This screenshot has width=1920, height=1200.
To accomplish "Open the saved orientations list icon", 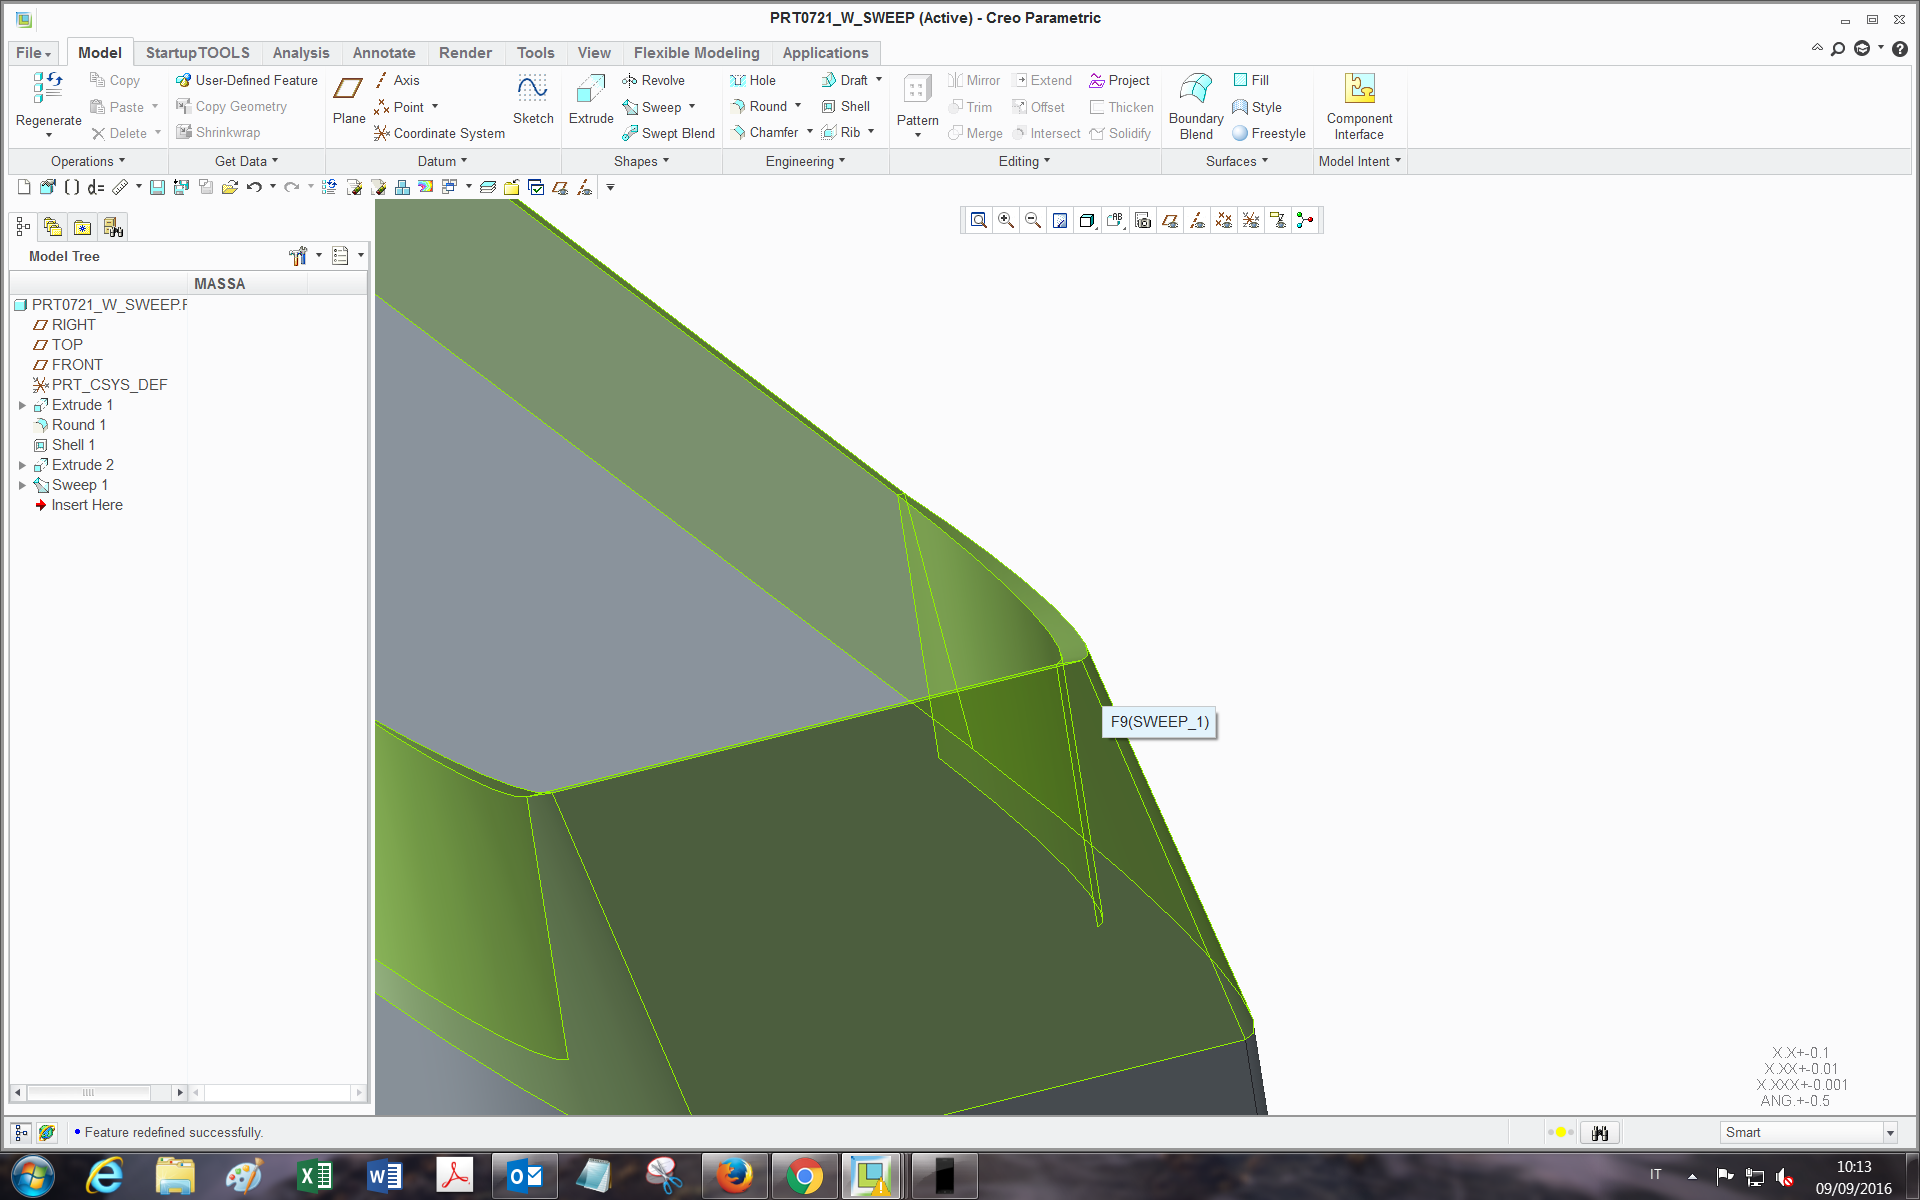I will (x=1115, y=220).
